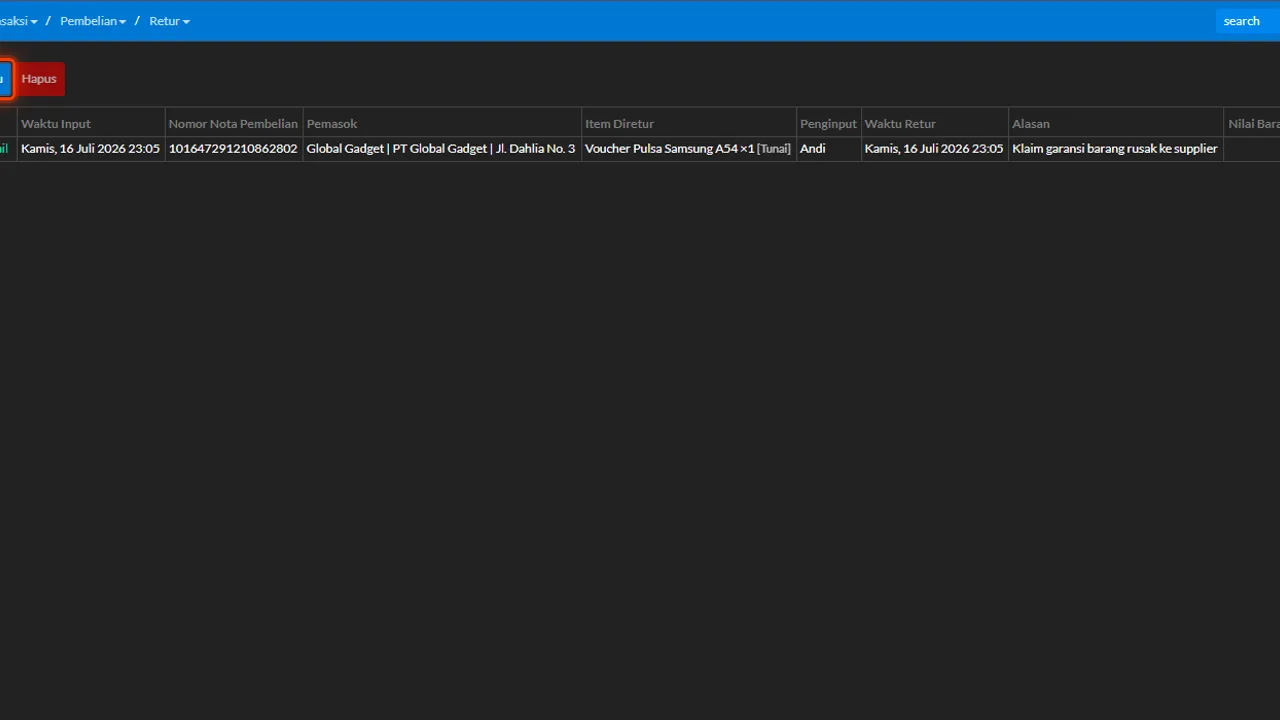This screenshot has width=1280, height=720.
Task: Sort by the Waktu Retur column header
Action: [934, 123]
